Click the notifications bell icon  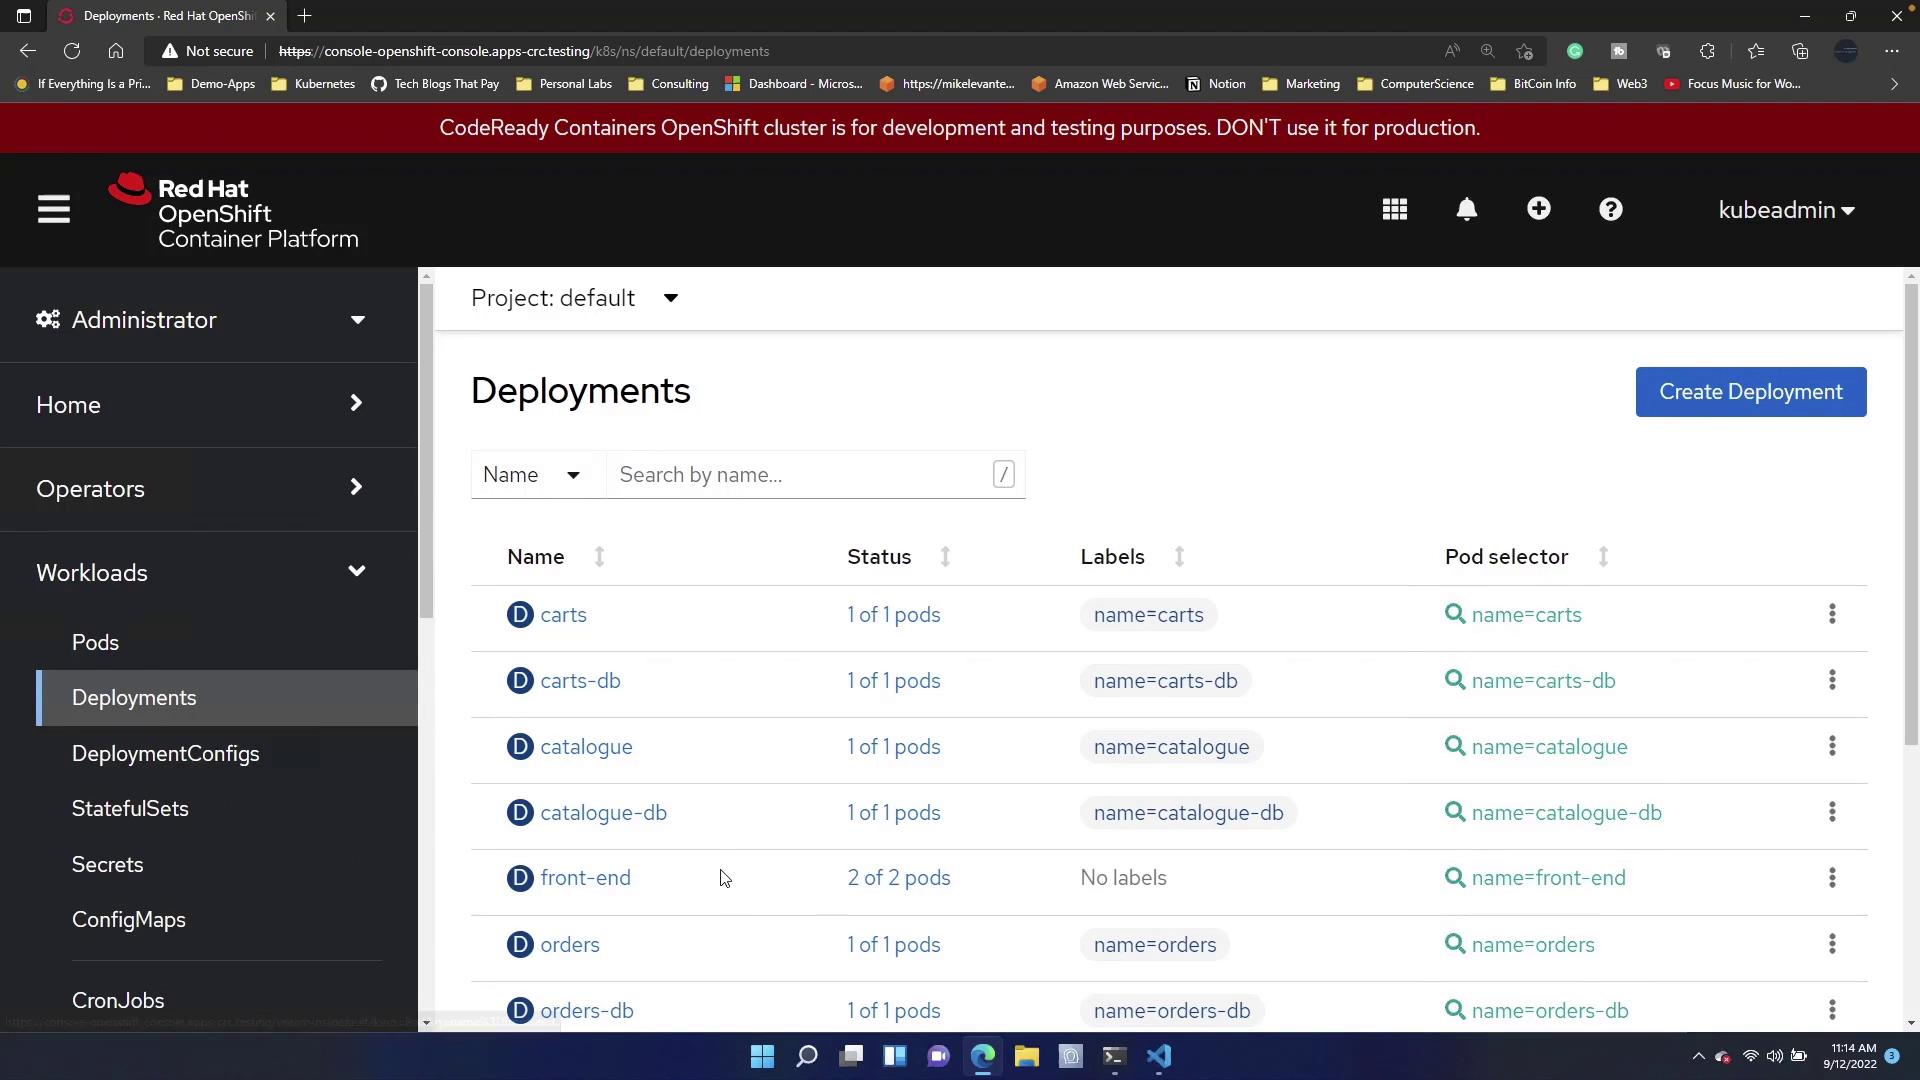click(1467, 210)
